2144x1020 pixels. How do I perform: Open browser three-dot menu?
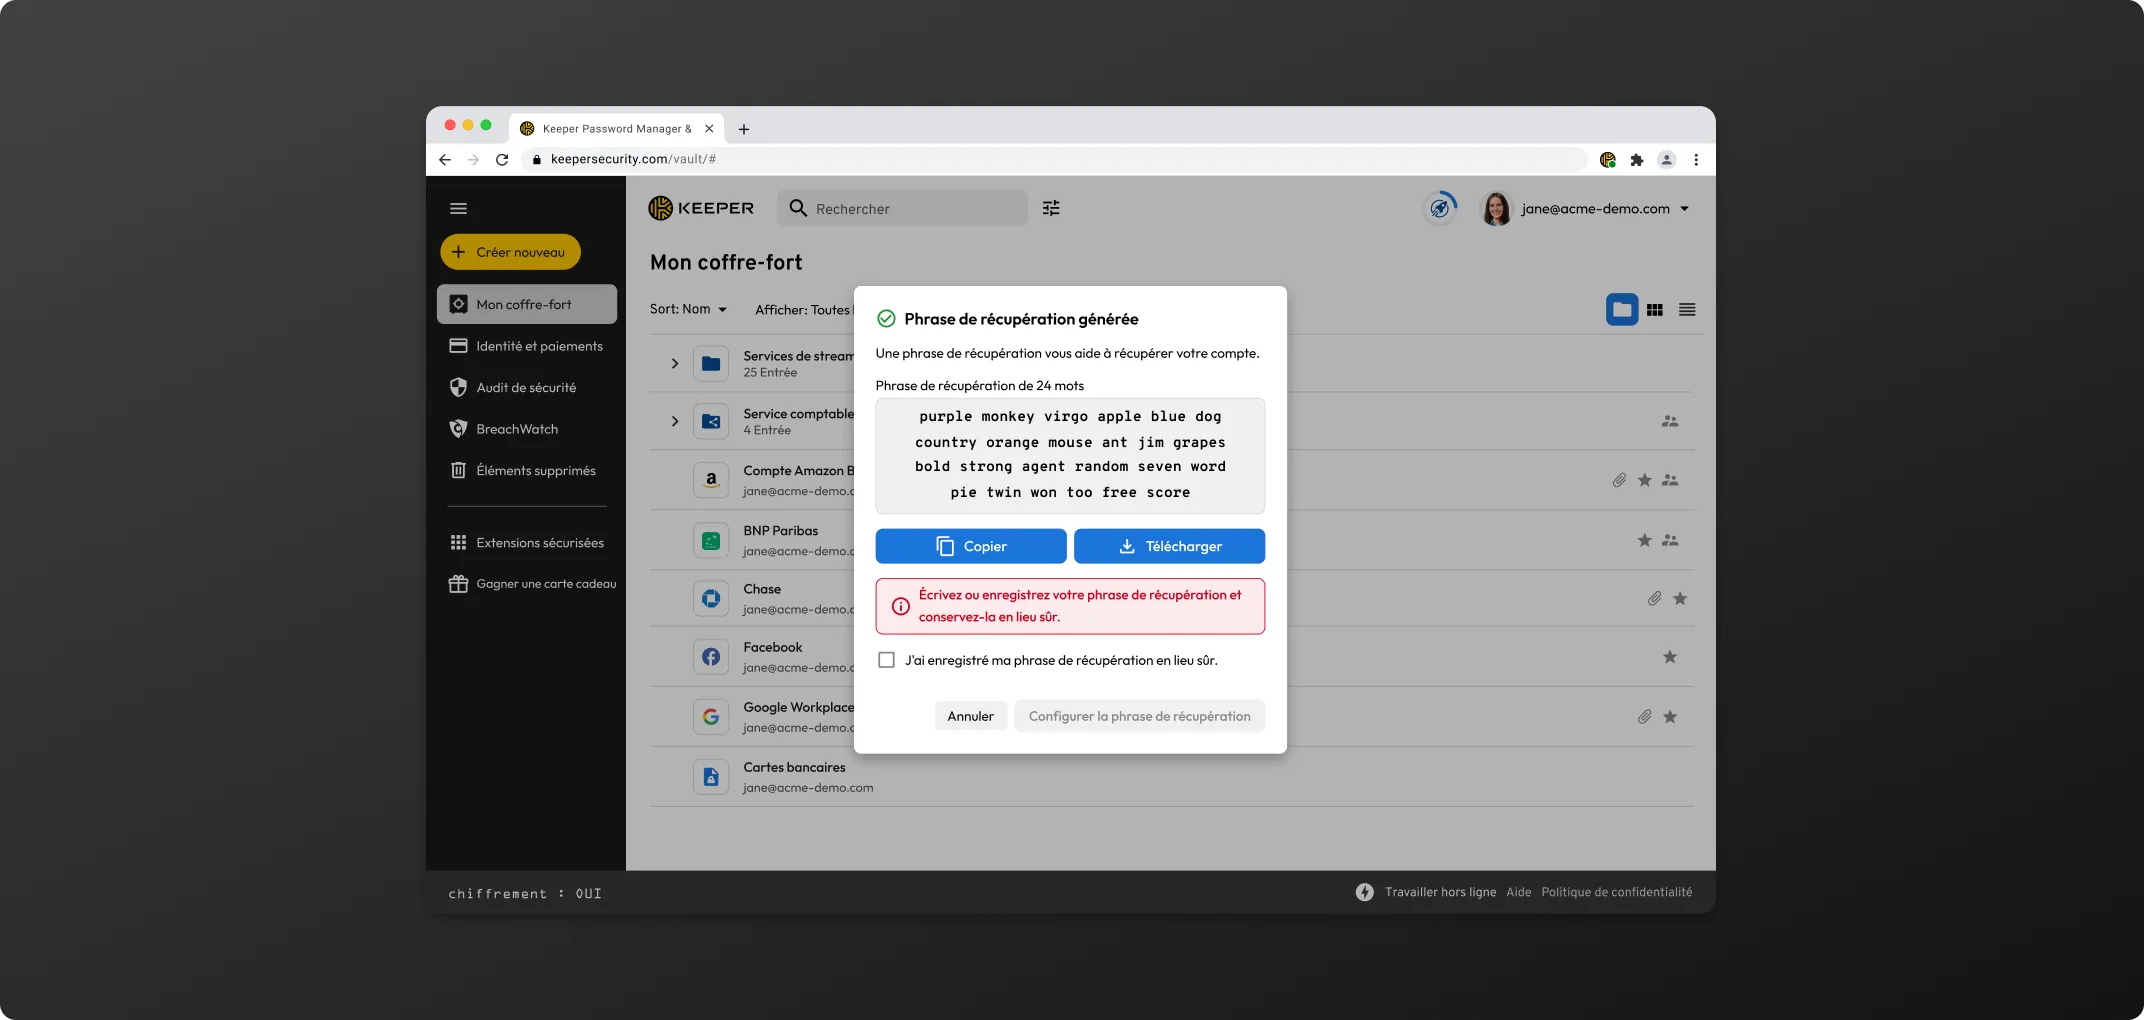(x=1696, y=159)
